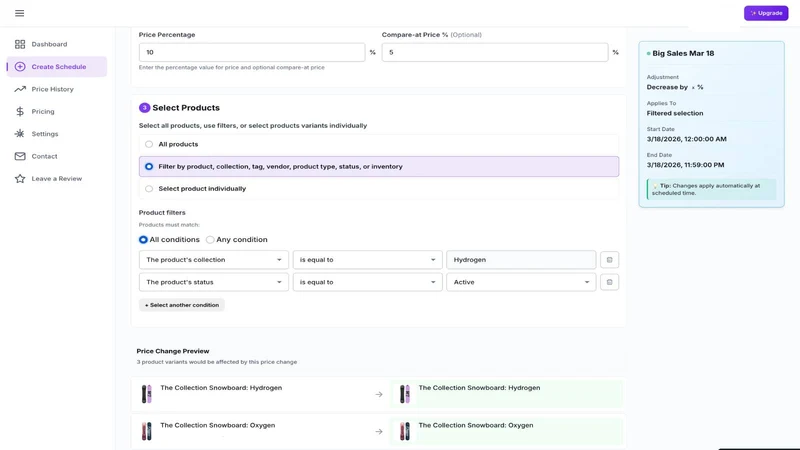Click the Select Products heading

click(x=186, y=108)
